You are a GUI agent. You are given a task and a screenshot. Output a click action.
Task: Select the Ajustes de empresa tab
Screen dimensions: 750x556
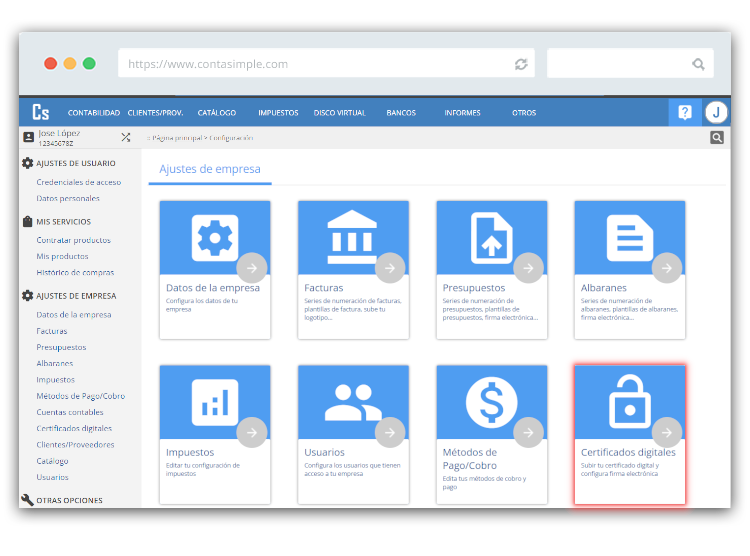click(x=210, y=170)
